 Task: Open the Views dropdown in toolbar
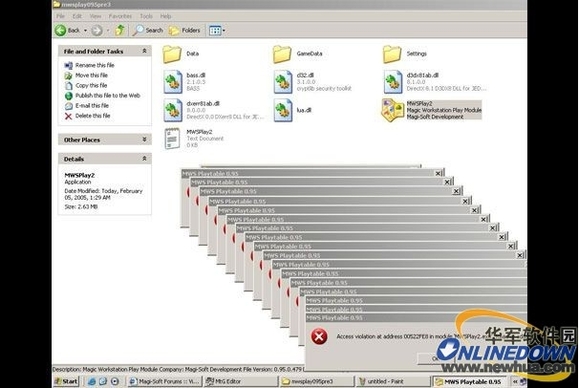pos(217,30)
